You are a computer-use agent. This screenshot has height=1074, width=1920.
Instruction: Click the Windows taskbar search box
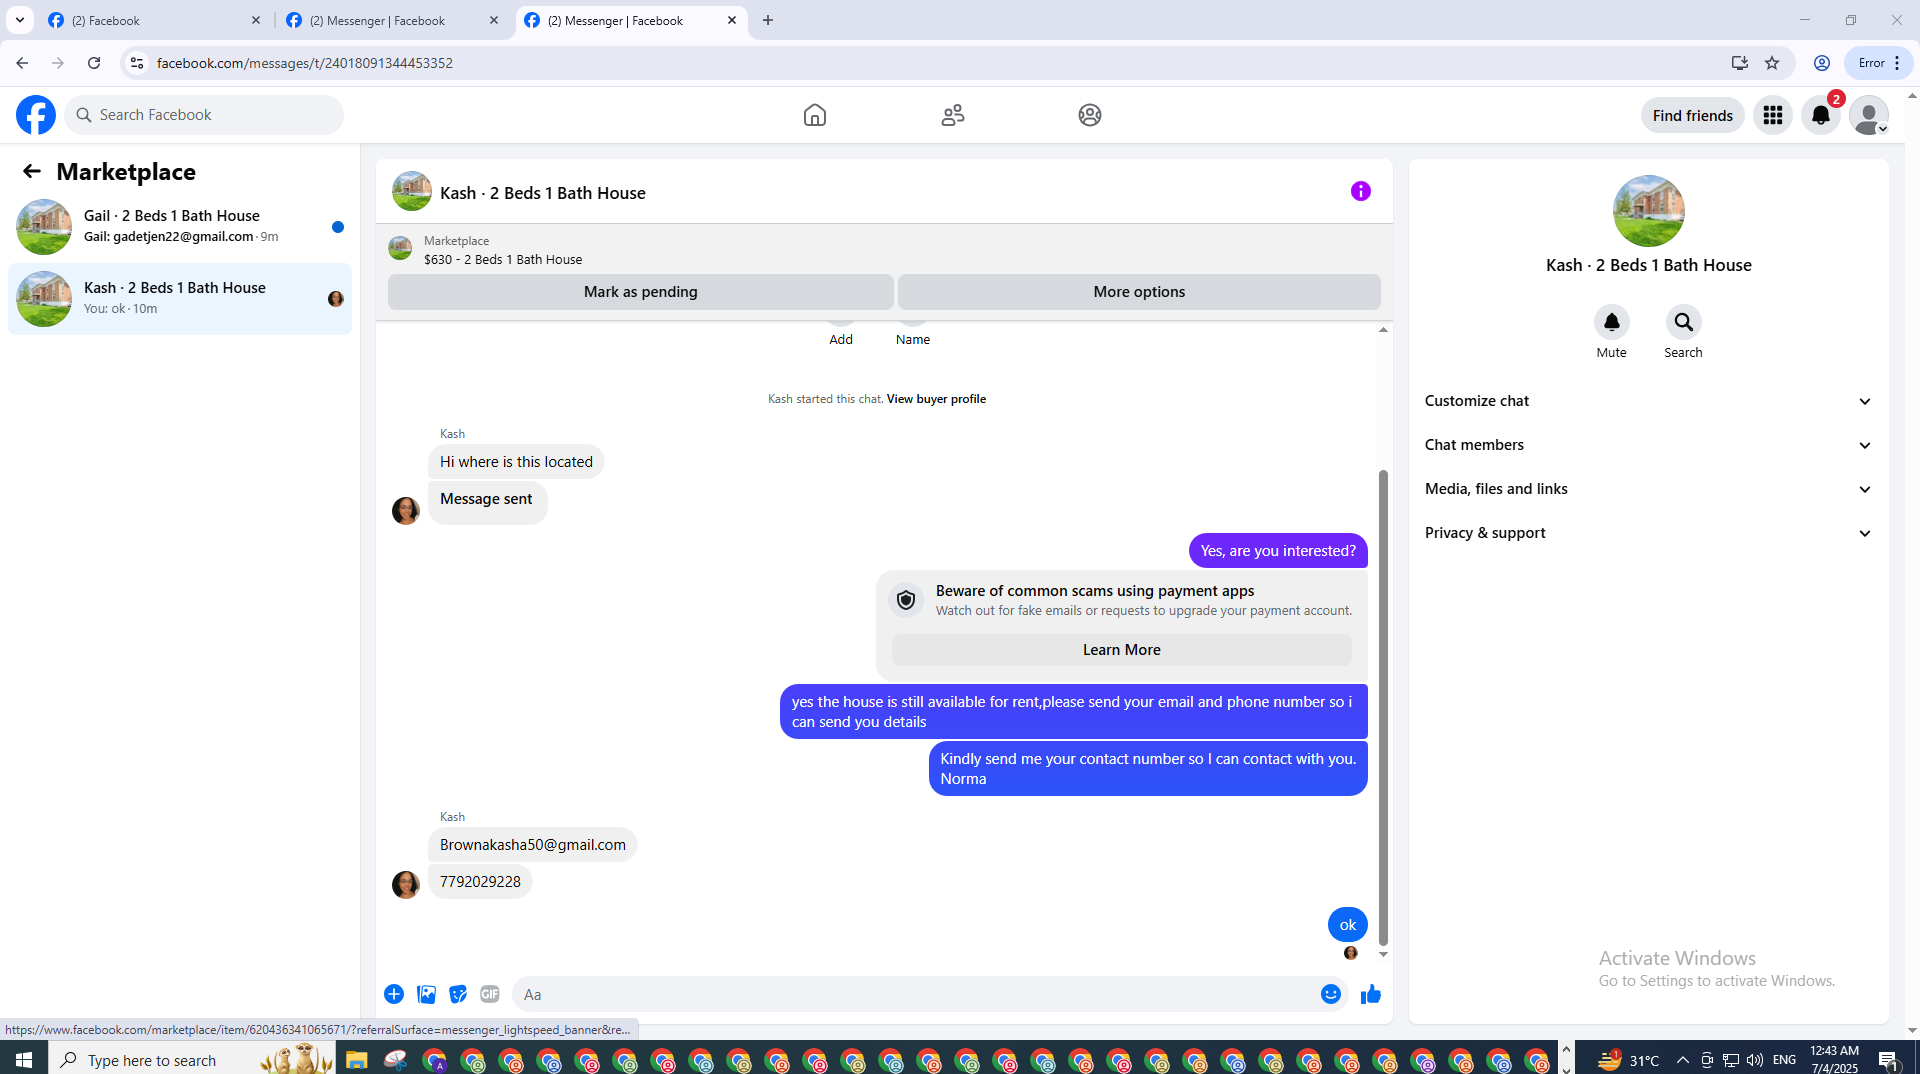click(x=192, y=1059)
